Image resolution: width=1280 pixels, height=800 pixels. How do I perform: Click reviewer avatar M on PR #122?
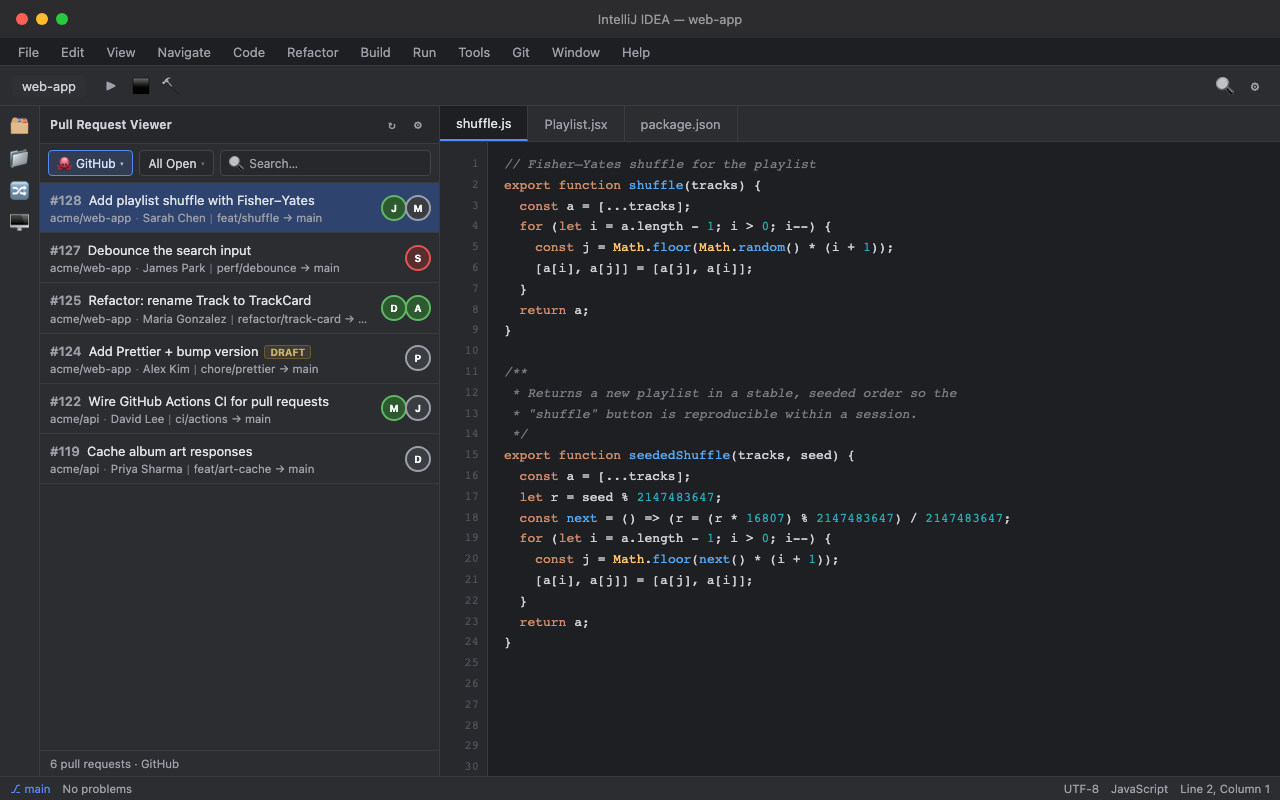pyautogui.click(x=394, y=408)
